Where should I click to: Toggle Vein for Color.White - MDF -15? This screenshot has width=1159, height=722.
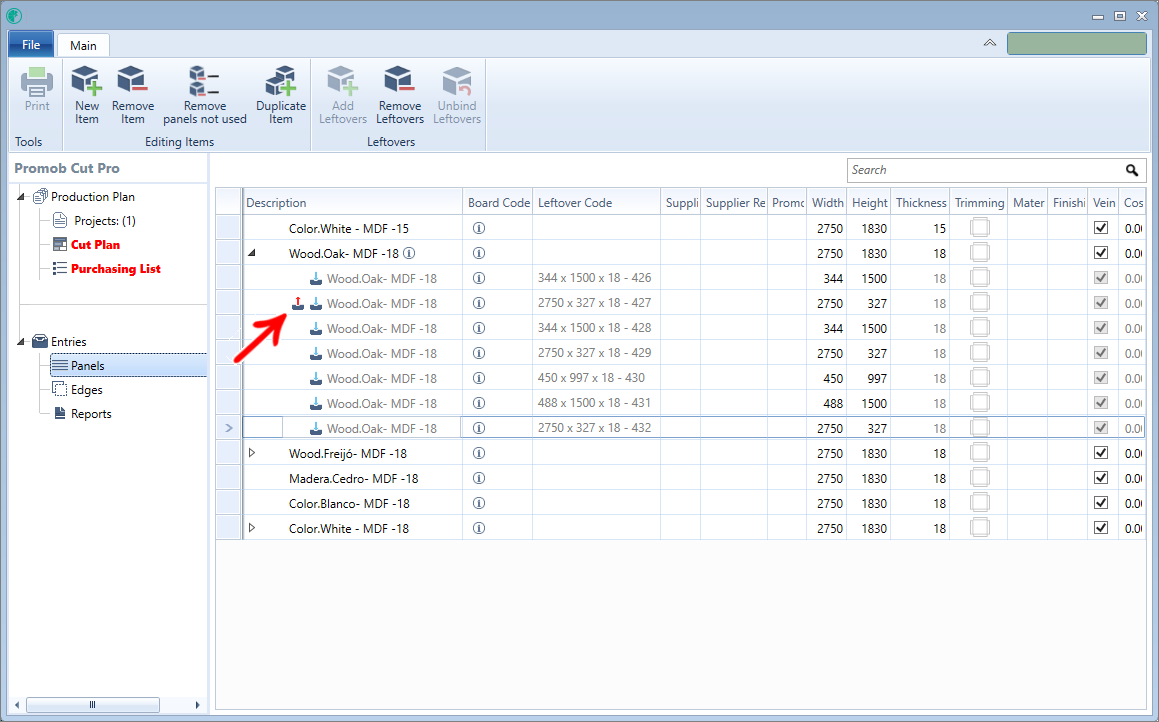[1101, 228]
